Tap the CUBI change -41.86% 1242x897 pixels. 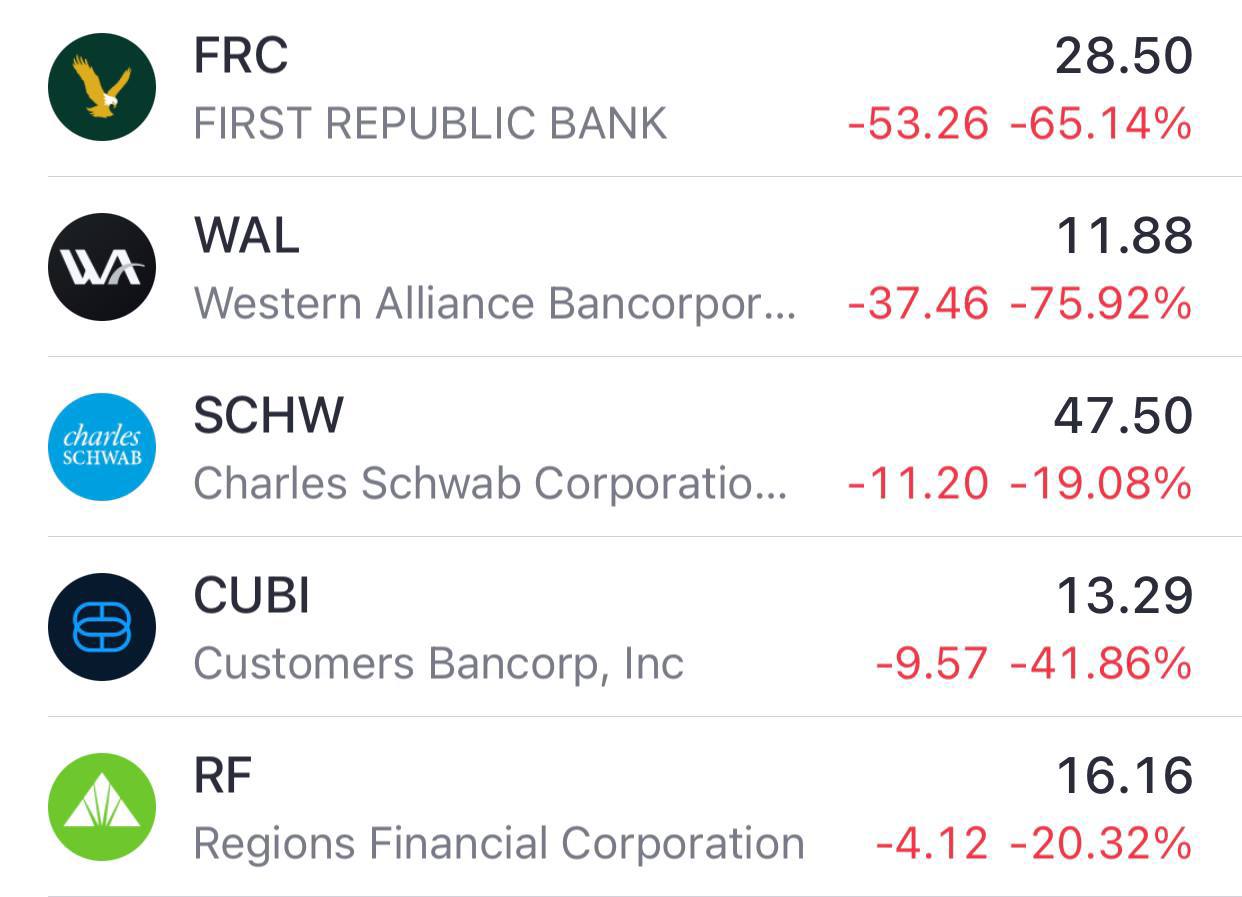coord(1101,664)
